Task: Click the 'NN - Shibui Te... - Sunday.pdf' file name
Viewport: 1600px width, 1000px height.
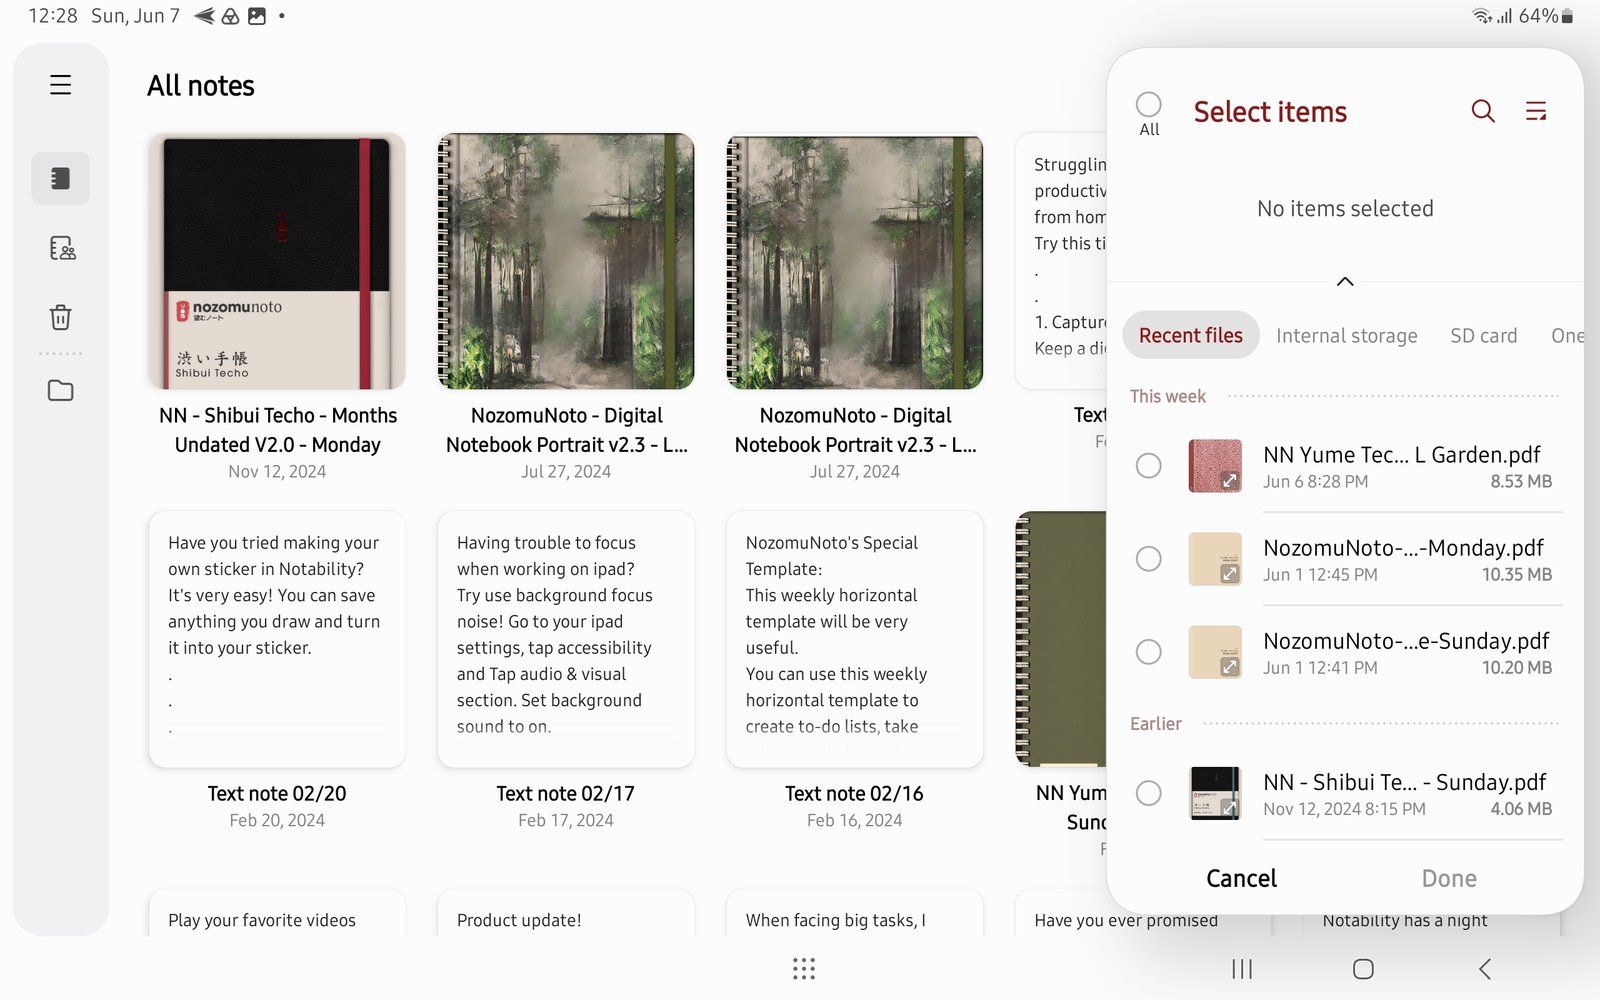Action: (1404, 782)
